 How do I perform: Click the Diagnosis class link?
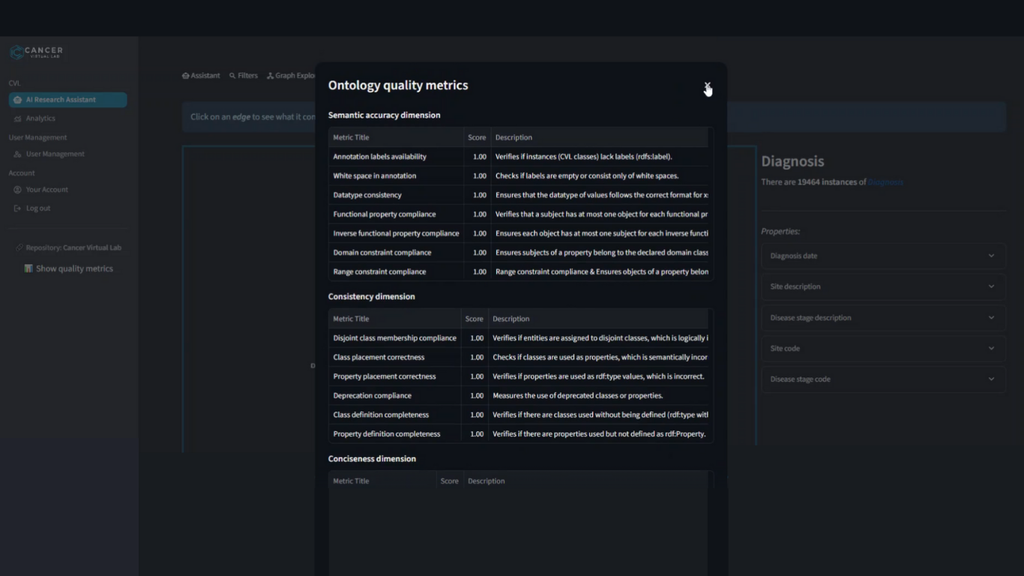pyautogui.click(x=885, y=182)
